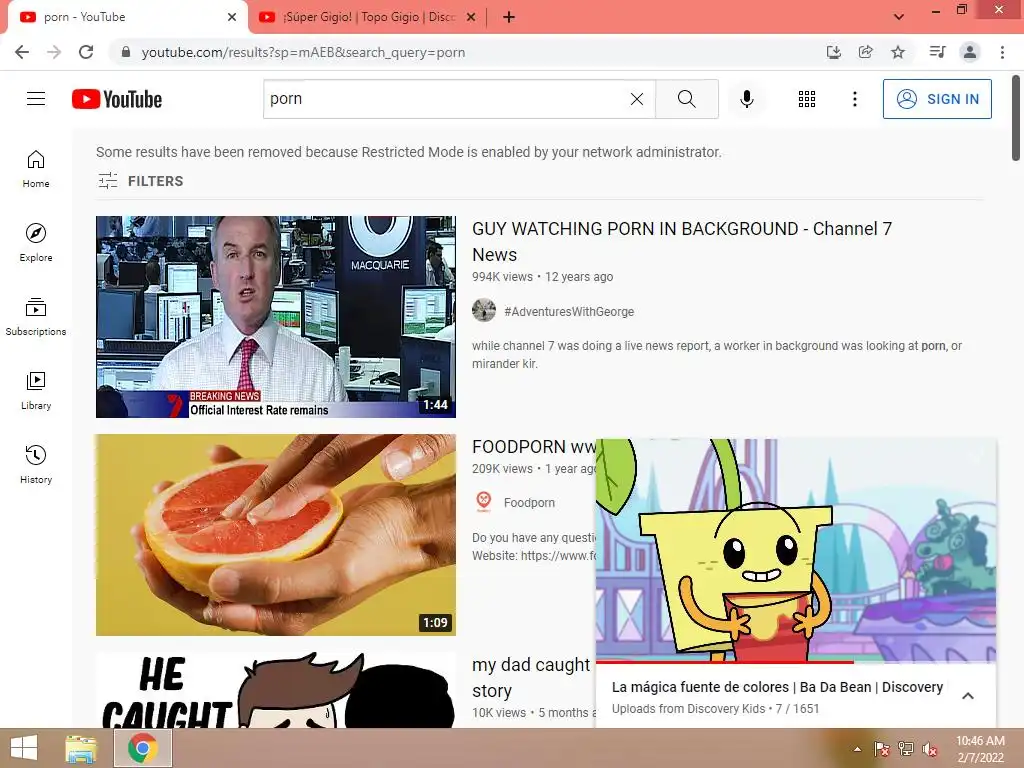Open the 'HE CAUGHT' cartoon thumbnail
The height and width of the screenshot is (768, 1024).
276,690
